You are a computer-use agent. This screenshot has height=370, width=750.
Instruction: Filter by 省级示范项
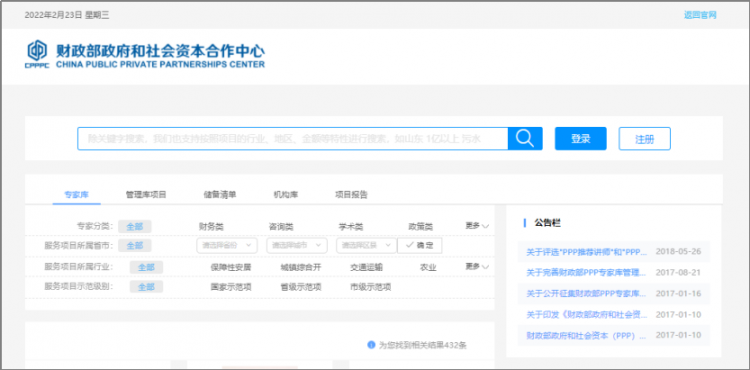pyautogui.click(x=301, y=287)
